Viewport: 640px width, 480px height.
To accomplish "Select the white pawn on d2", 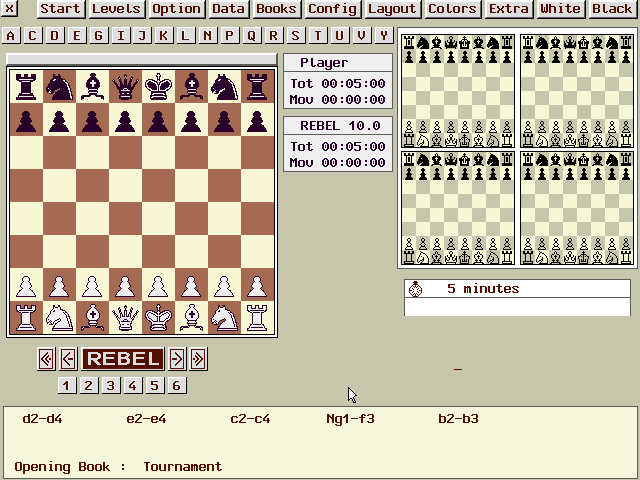I will point(125,284).
